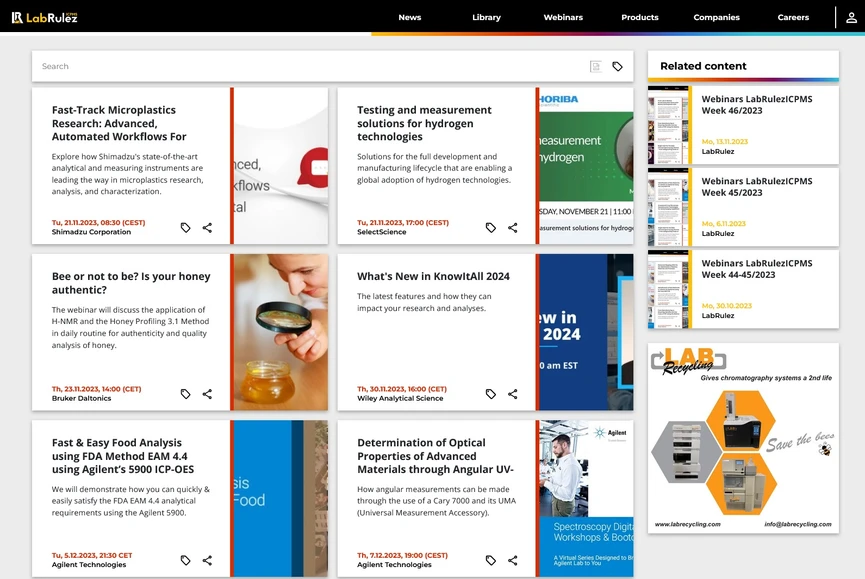Click thumbnail of Week 44-45/2023 related item
Image resolution: width=865 pixels, height=579 pixels.
click(x=668, y=290)
